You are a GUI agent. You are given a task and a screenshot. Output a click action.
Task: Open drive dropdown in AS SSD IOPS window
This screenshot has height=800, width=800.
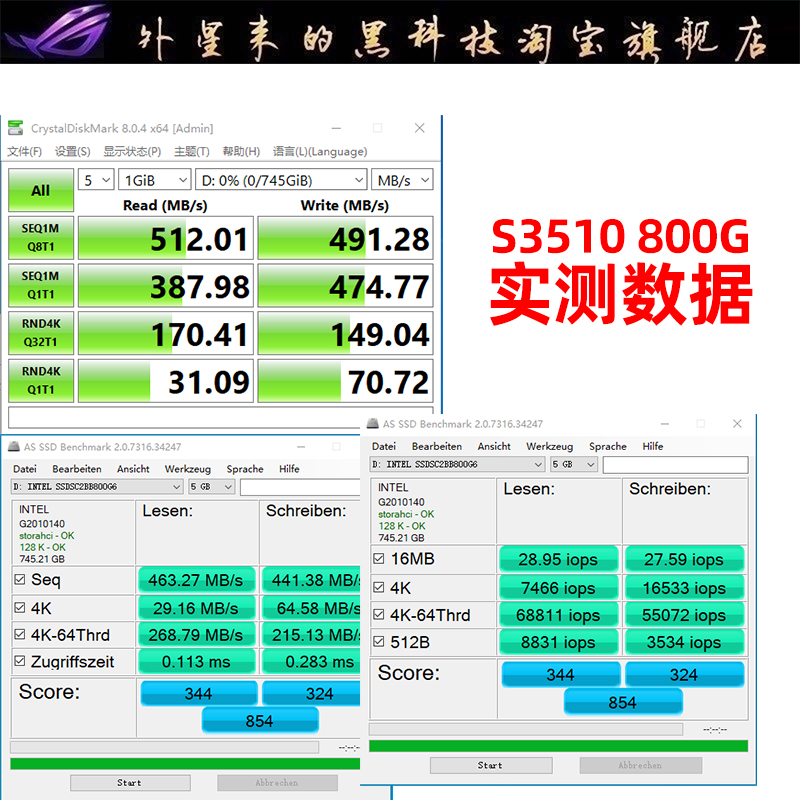(457, 464)
